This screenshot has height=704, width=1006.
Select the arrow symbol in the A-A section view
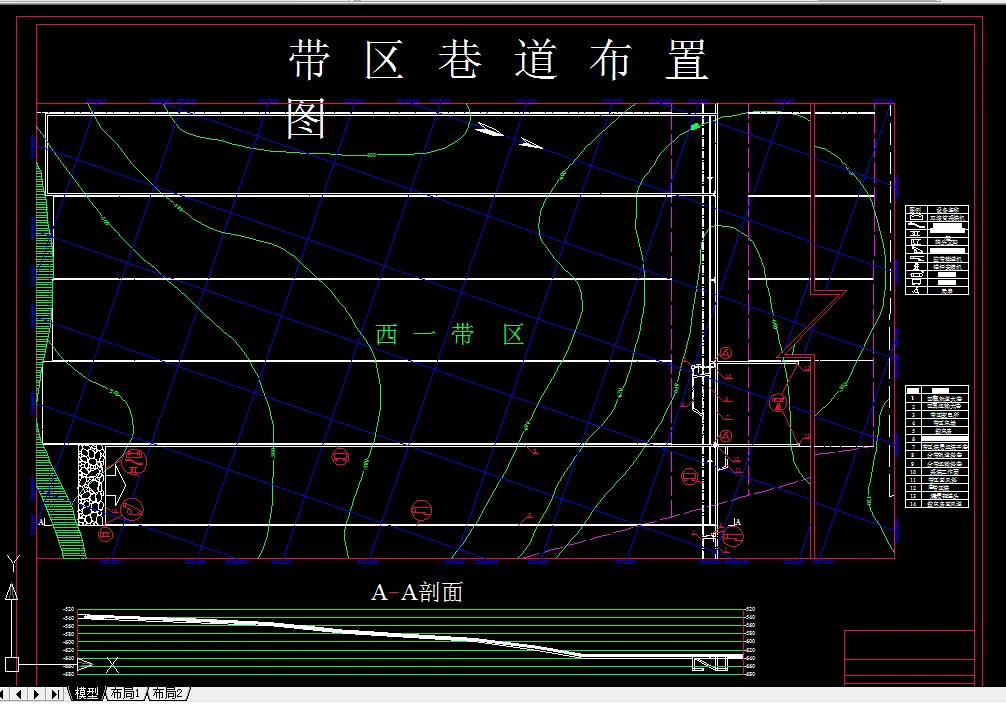(85, 664)
